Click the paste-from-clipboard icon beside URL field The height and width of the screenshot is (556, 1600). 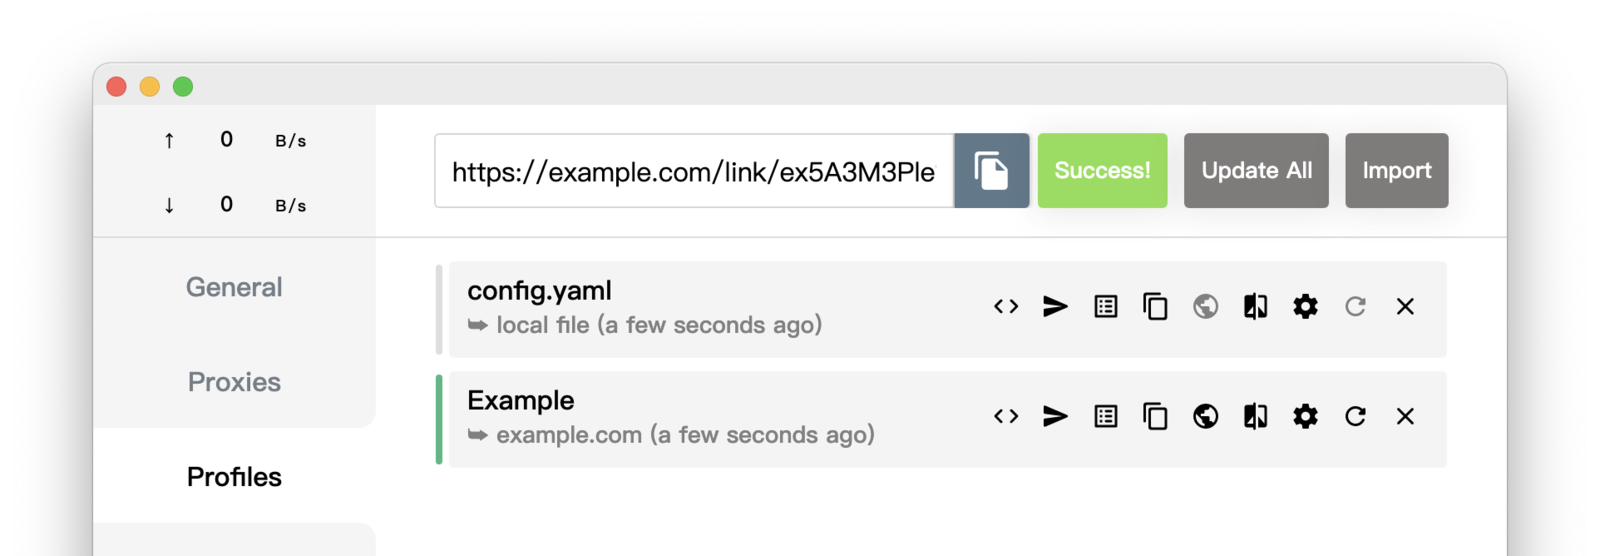point(991,171)
